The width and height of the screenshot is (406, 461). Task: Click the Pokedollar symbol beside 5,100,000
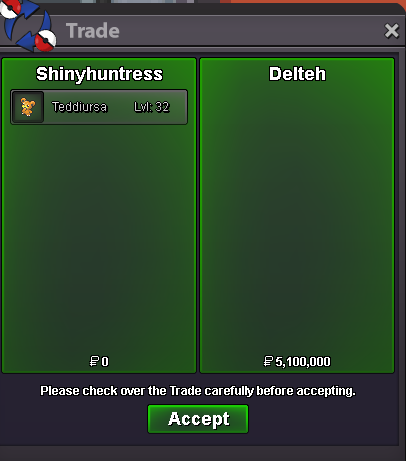(x=268, y=361)
